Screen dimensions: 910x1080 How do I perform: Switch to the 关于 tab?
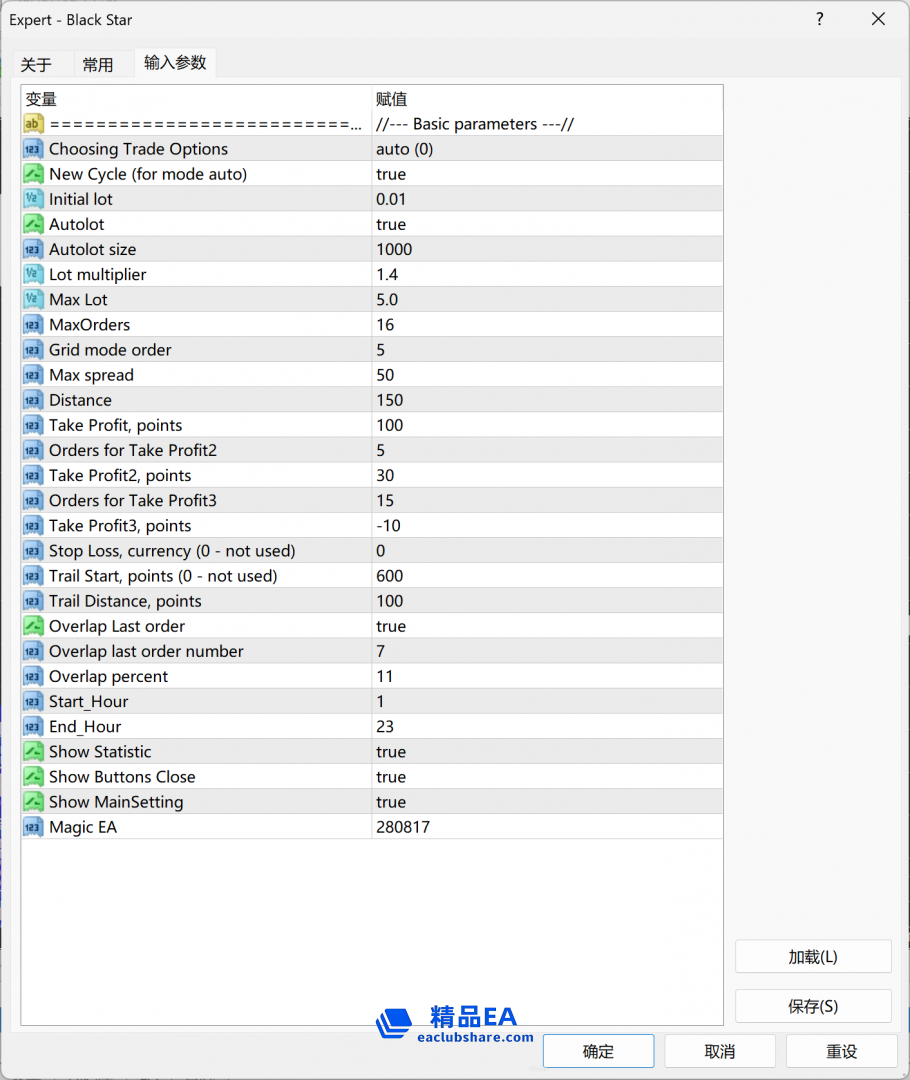click(36, 65)
